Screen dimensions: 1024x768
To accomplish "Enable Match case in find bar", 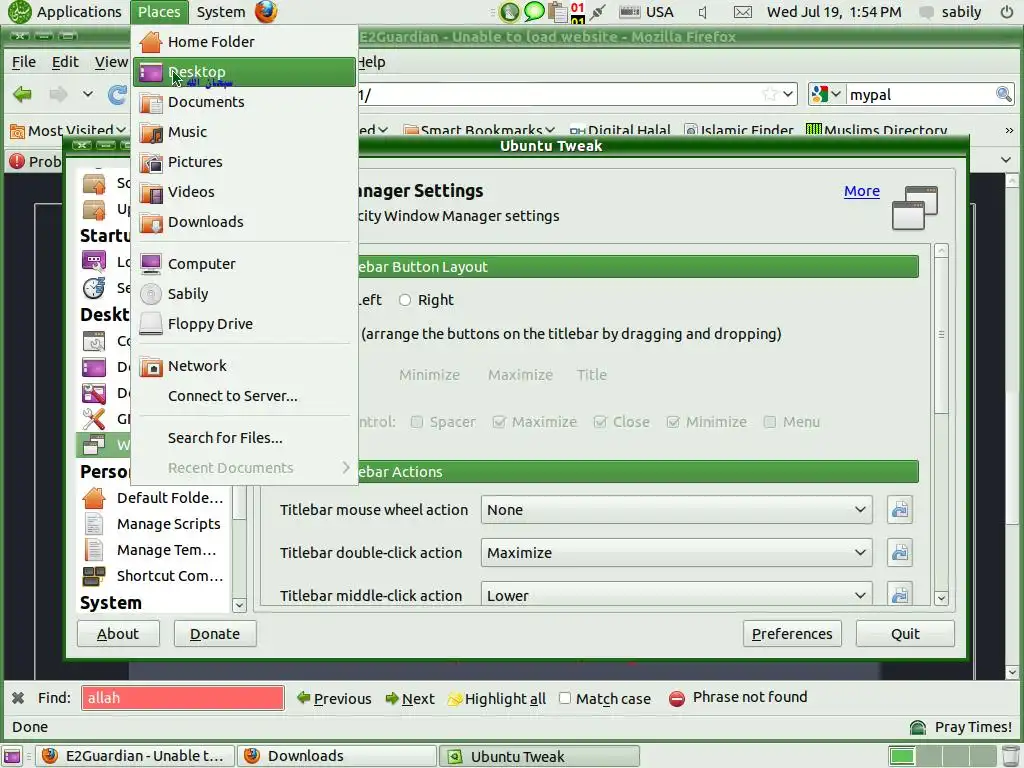I will point(565,698).
